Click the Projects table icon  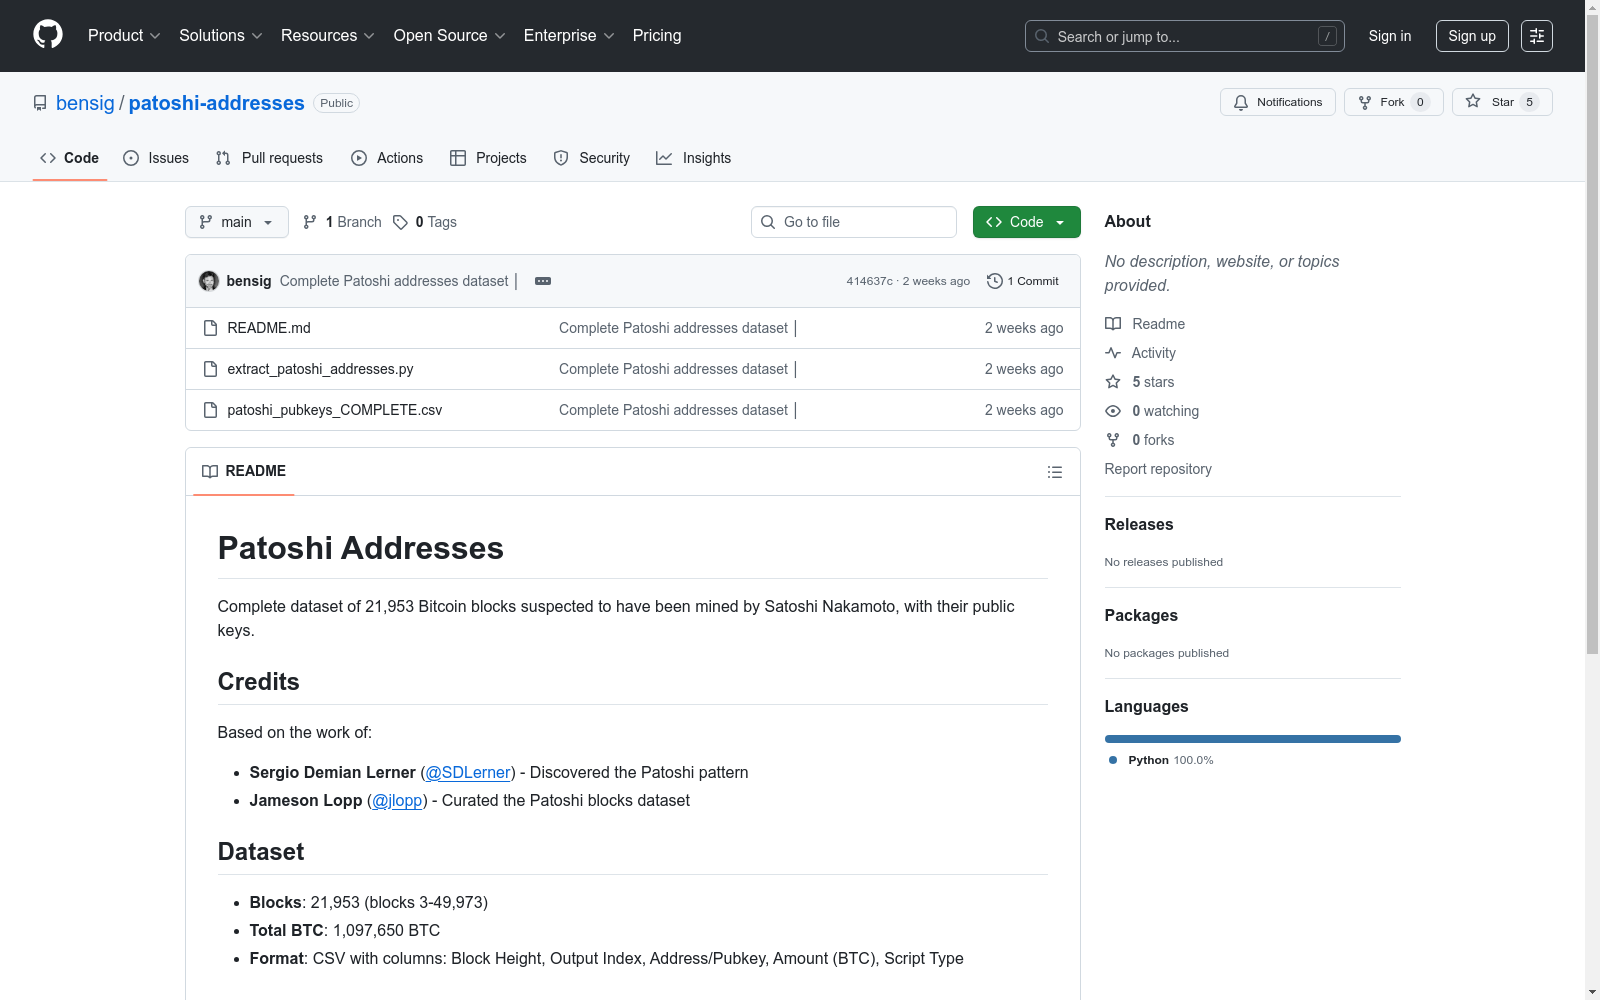tap(458, 158)
